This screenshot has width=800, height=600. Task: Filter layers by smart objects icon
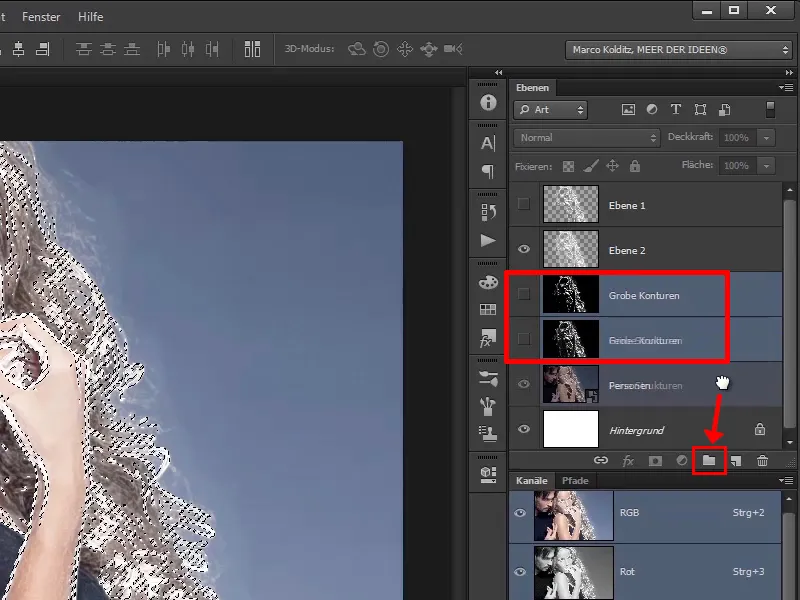(724, 110)
